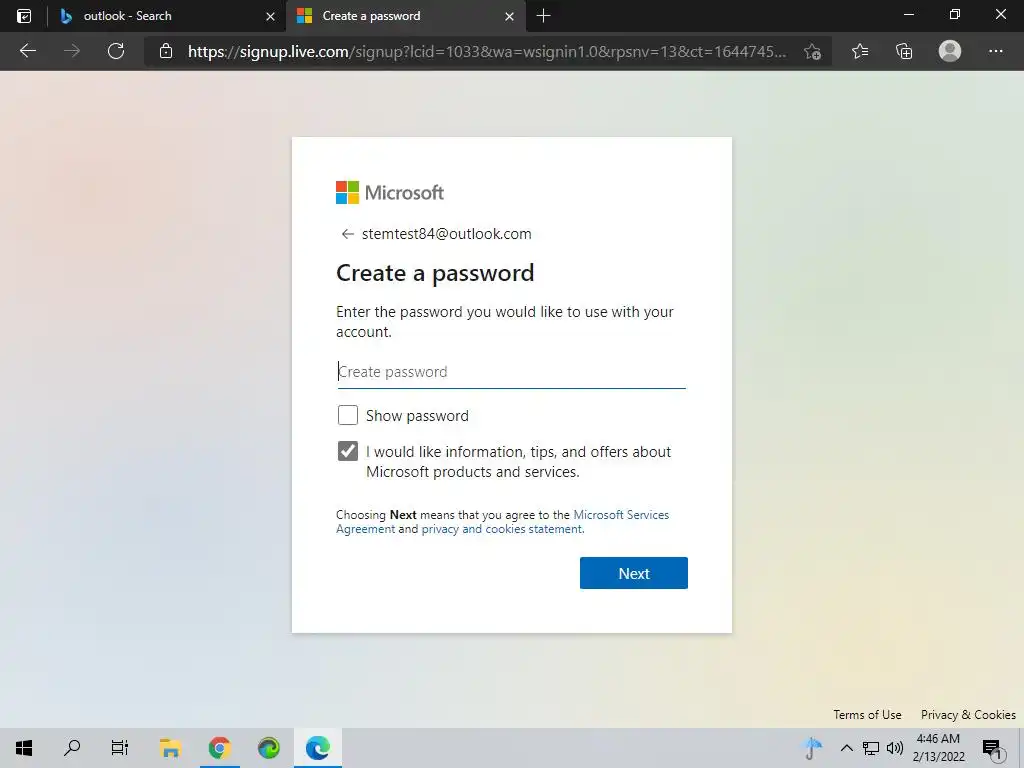Click the address bar URL
This screenshot has width=1024, height=768.
(487, 52)
